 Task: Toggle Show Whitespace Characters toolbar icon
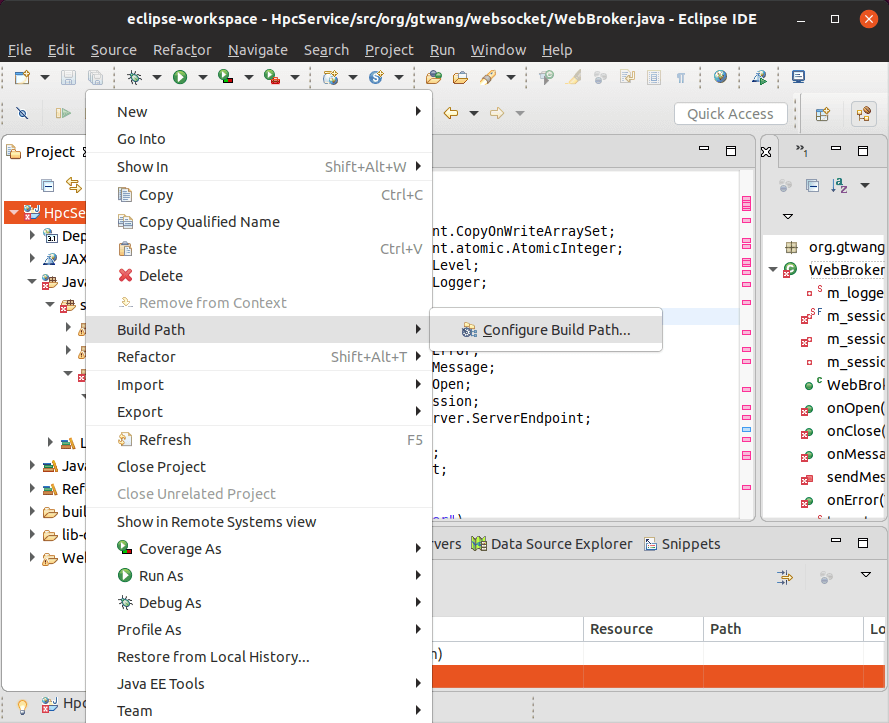coord(680,77)
